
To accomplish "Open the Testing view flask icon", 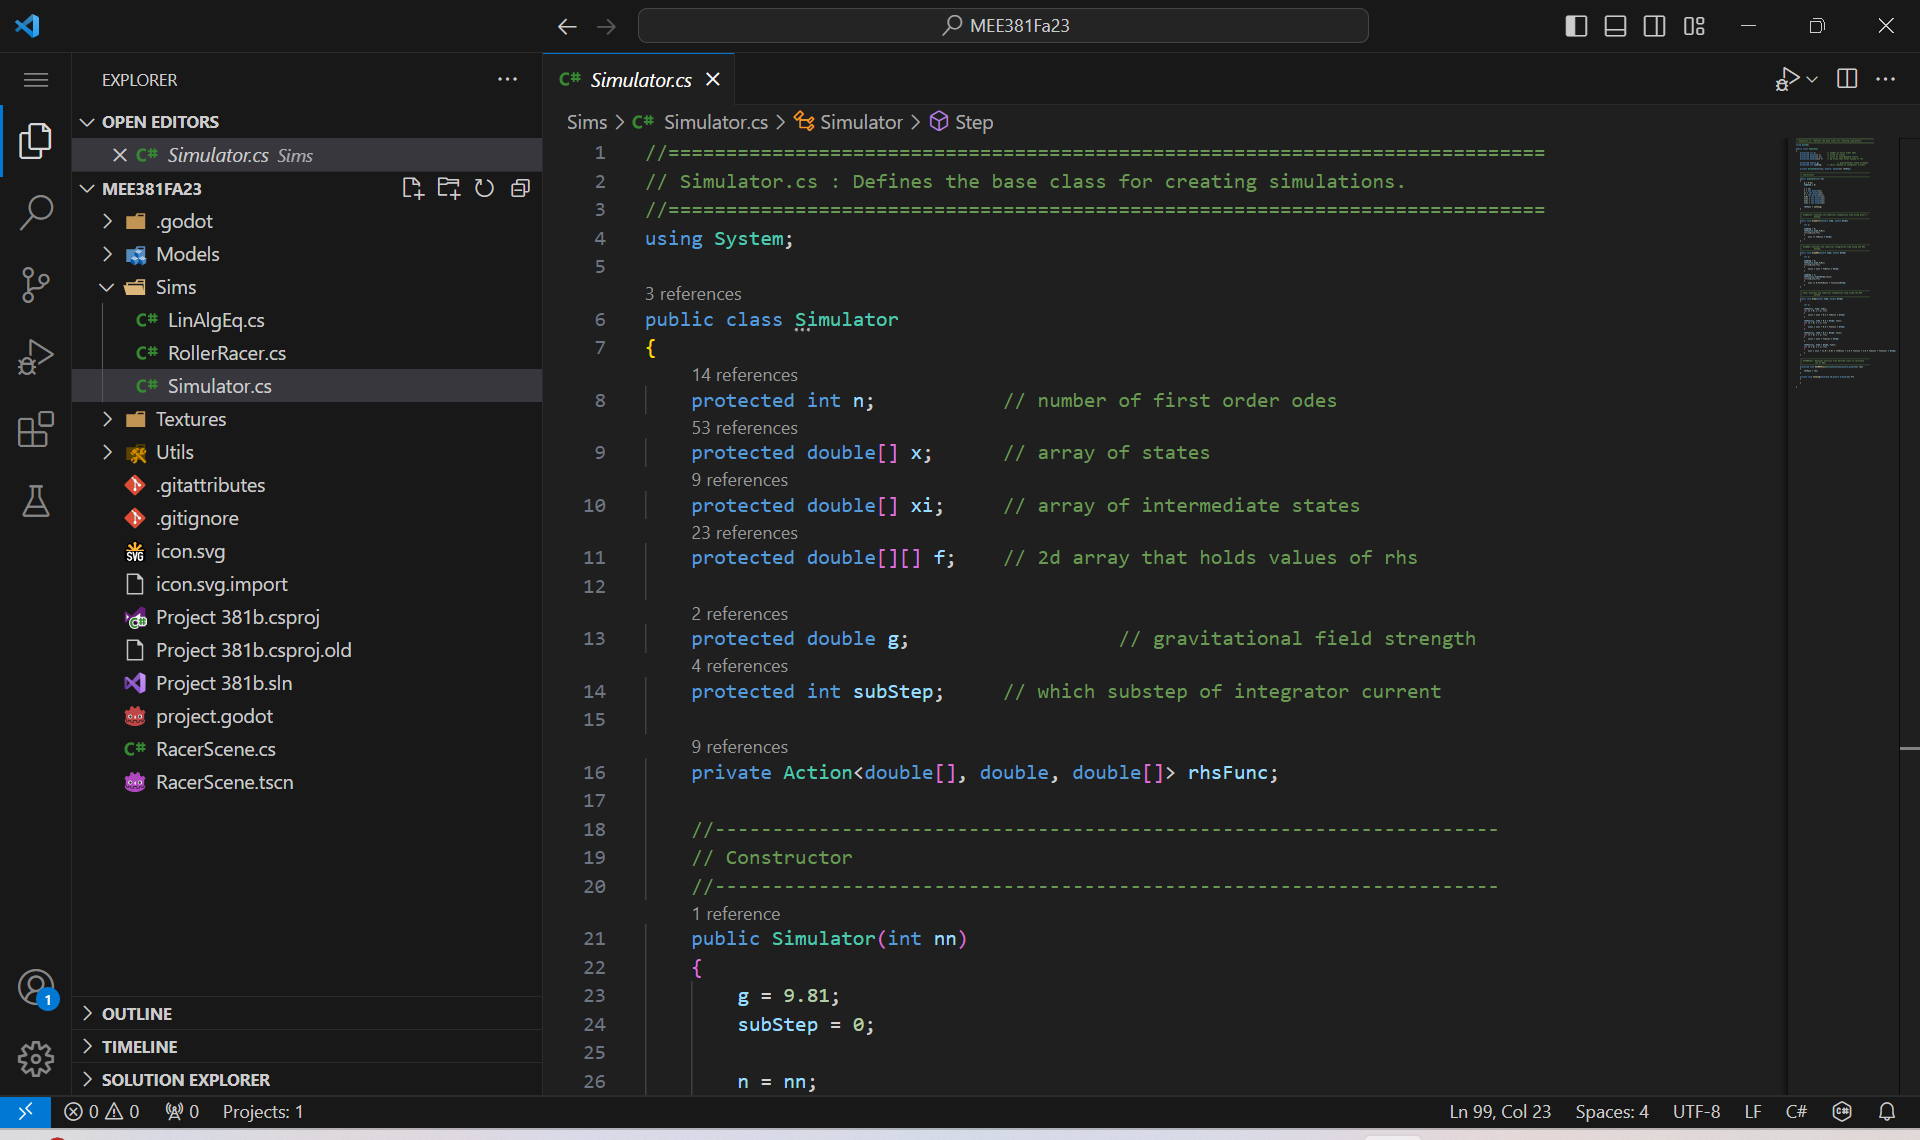I will coord(36,501).
